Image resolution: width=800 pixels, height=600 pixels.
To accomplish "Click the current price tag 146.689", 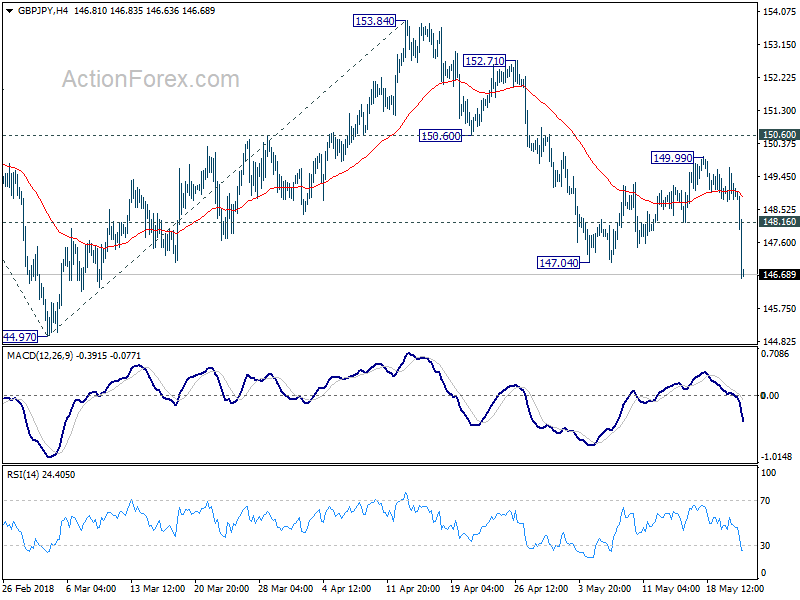I will (x=779, y=275).
